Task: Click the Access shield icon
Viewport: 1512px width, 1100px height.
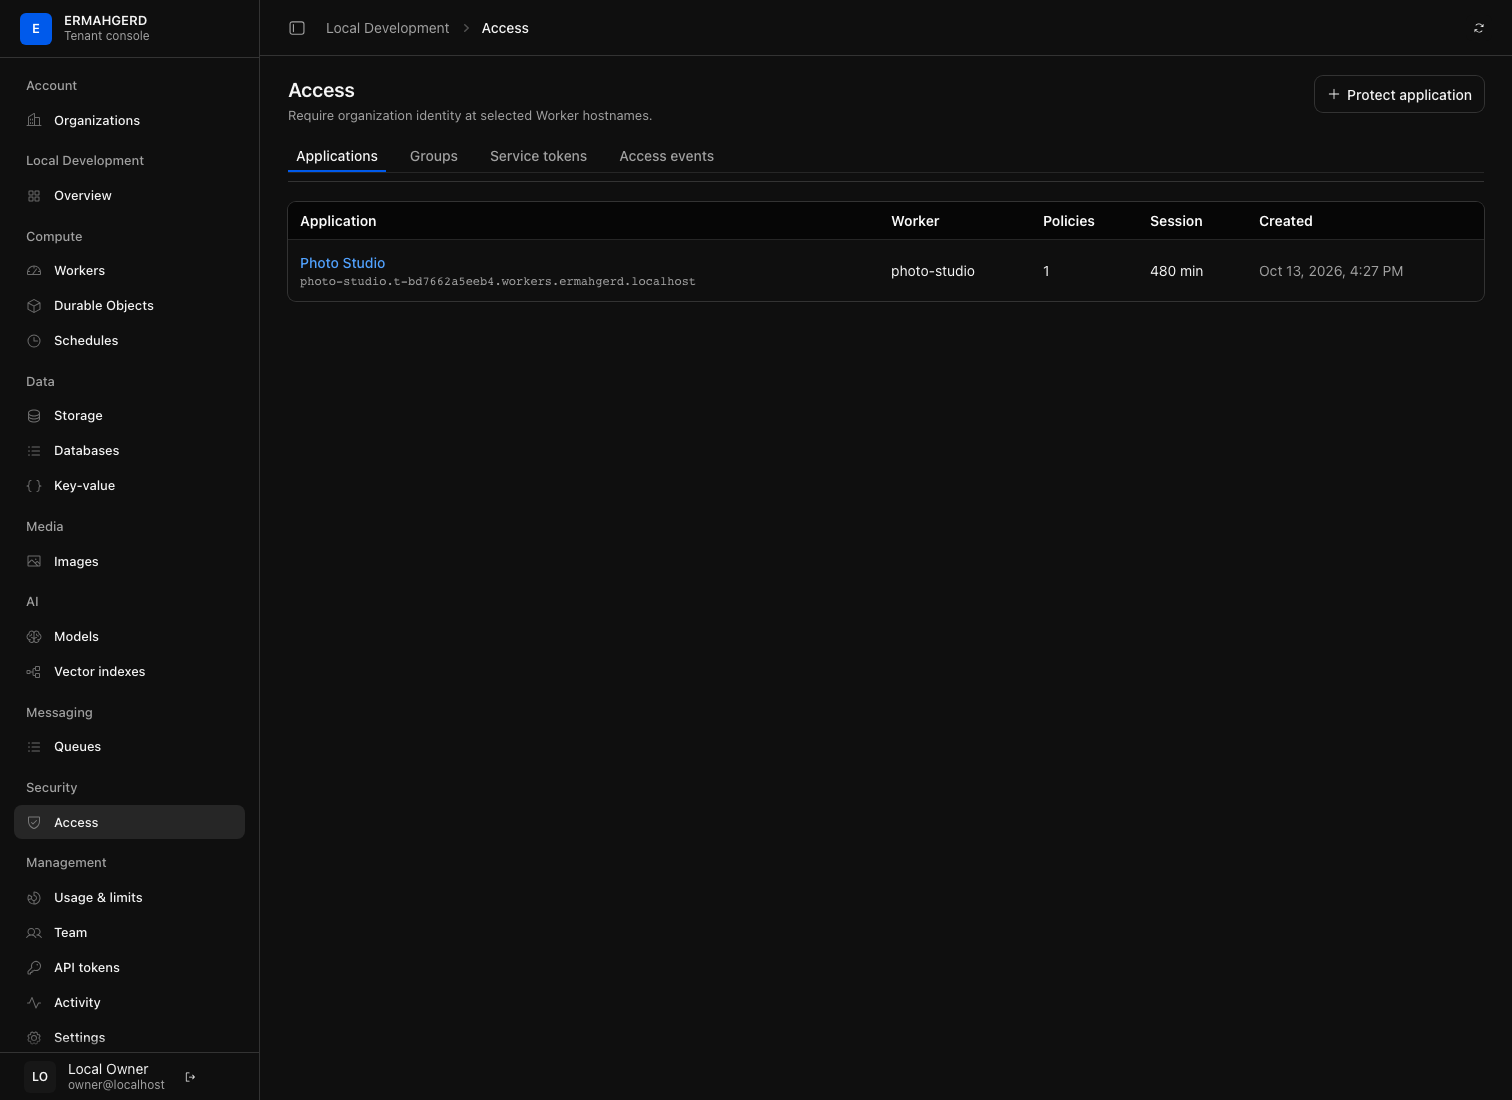Action: (34, 822)
